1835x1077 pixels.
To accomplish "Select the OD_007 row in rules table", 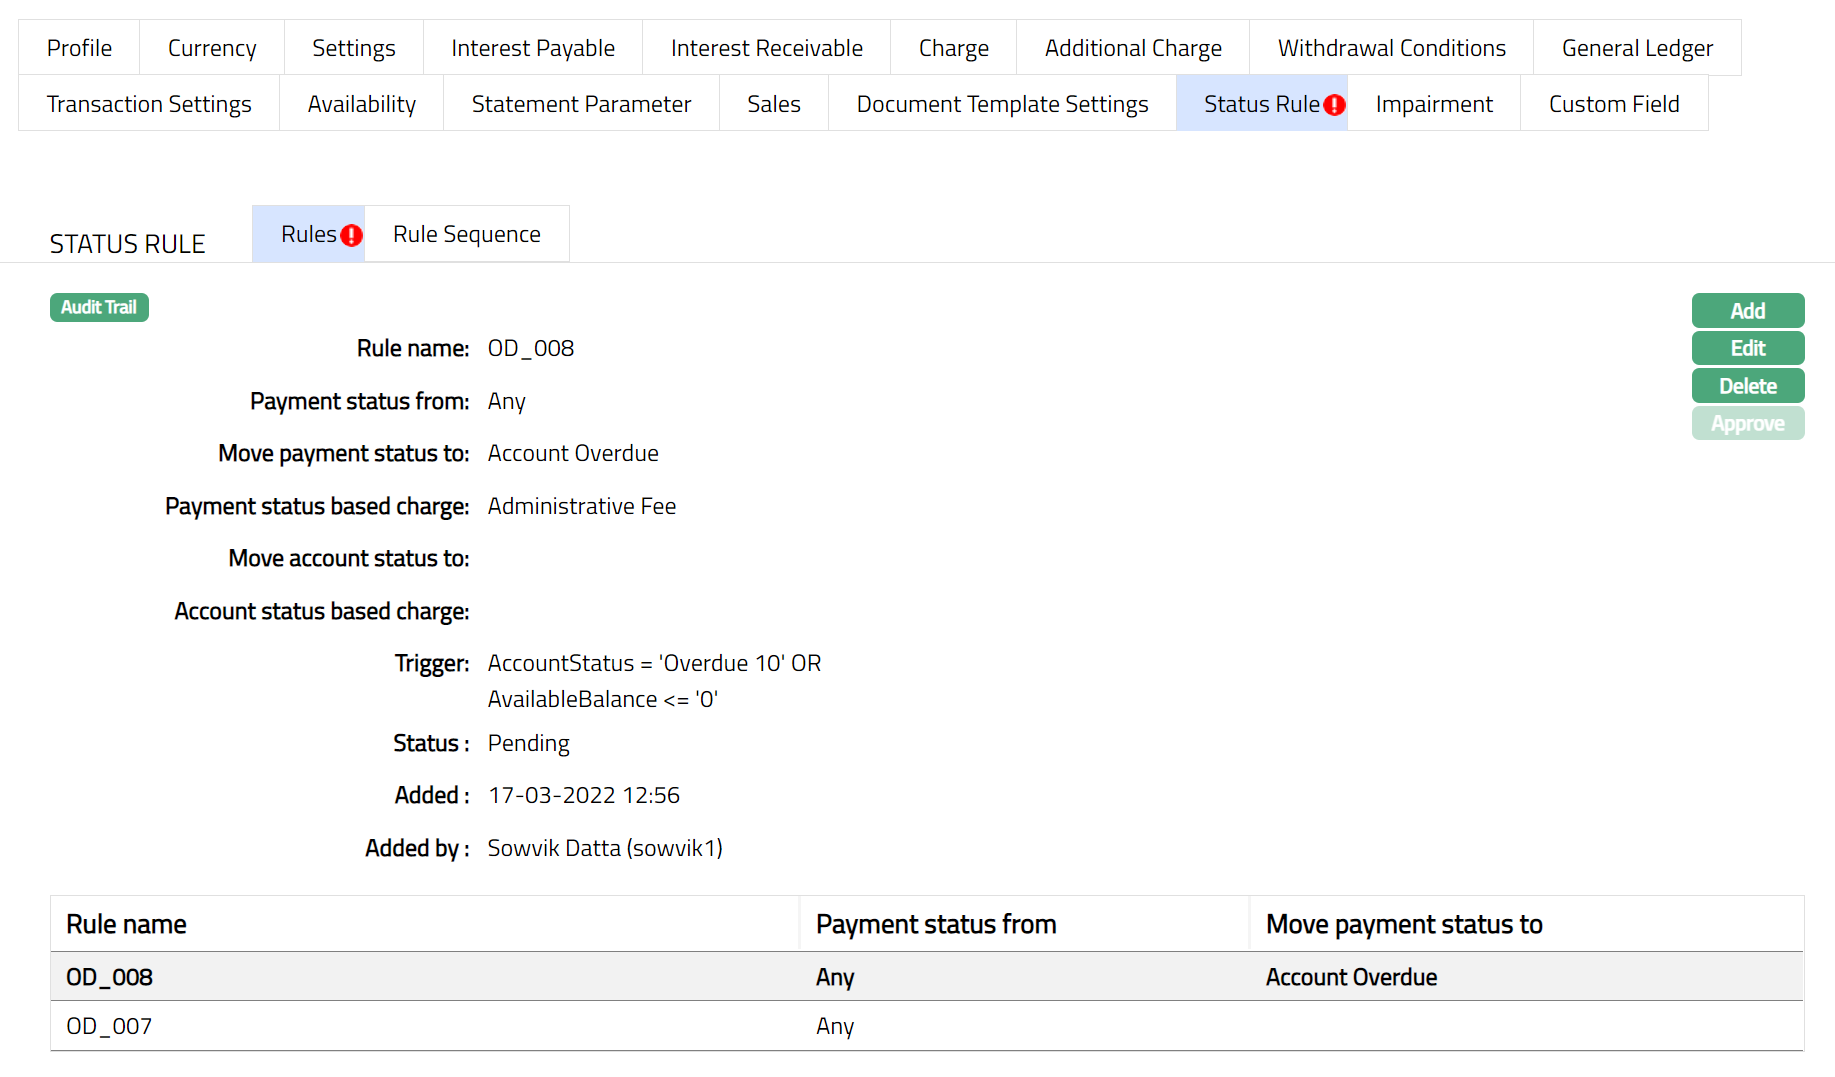I will (109, 1026).
